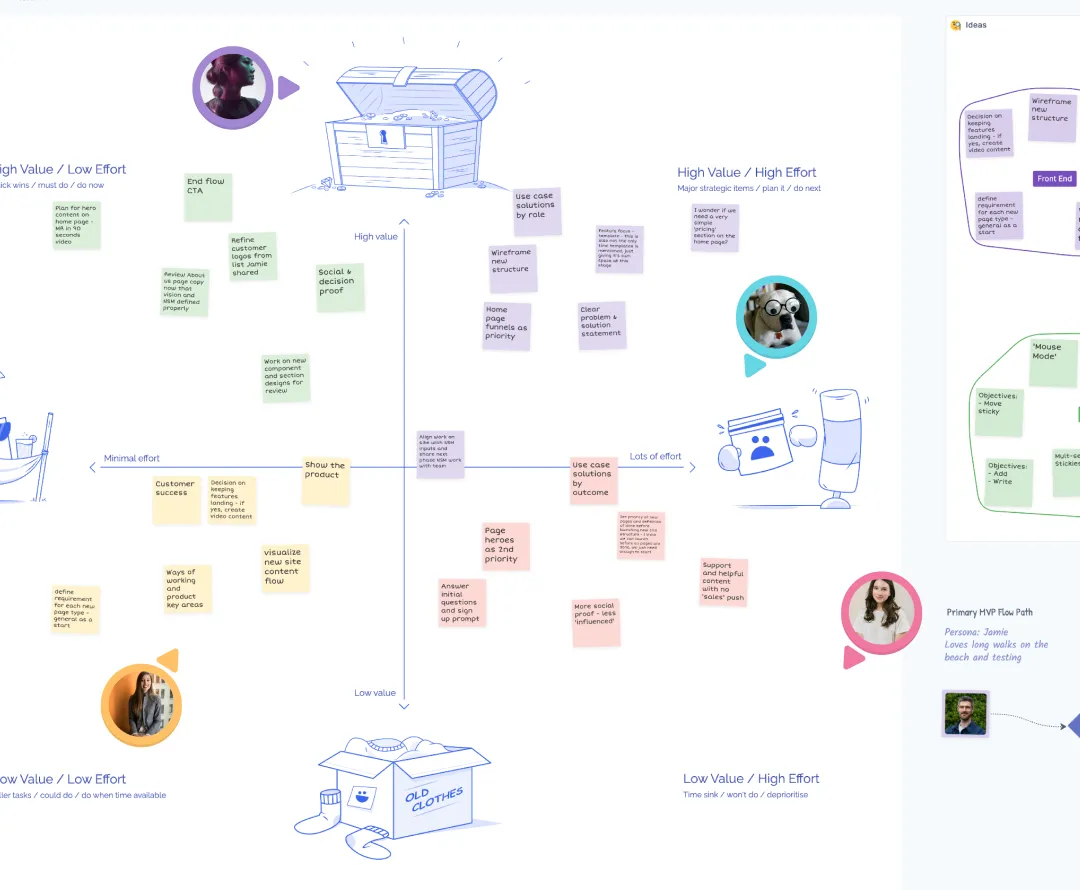Click the Ideas frame emoji icon

pyautogui.click(x=956, y=25)
